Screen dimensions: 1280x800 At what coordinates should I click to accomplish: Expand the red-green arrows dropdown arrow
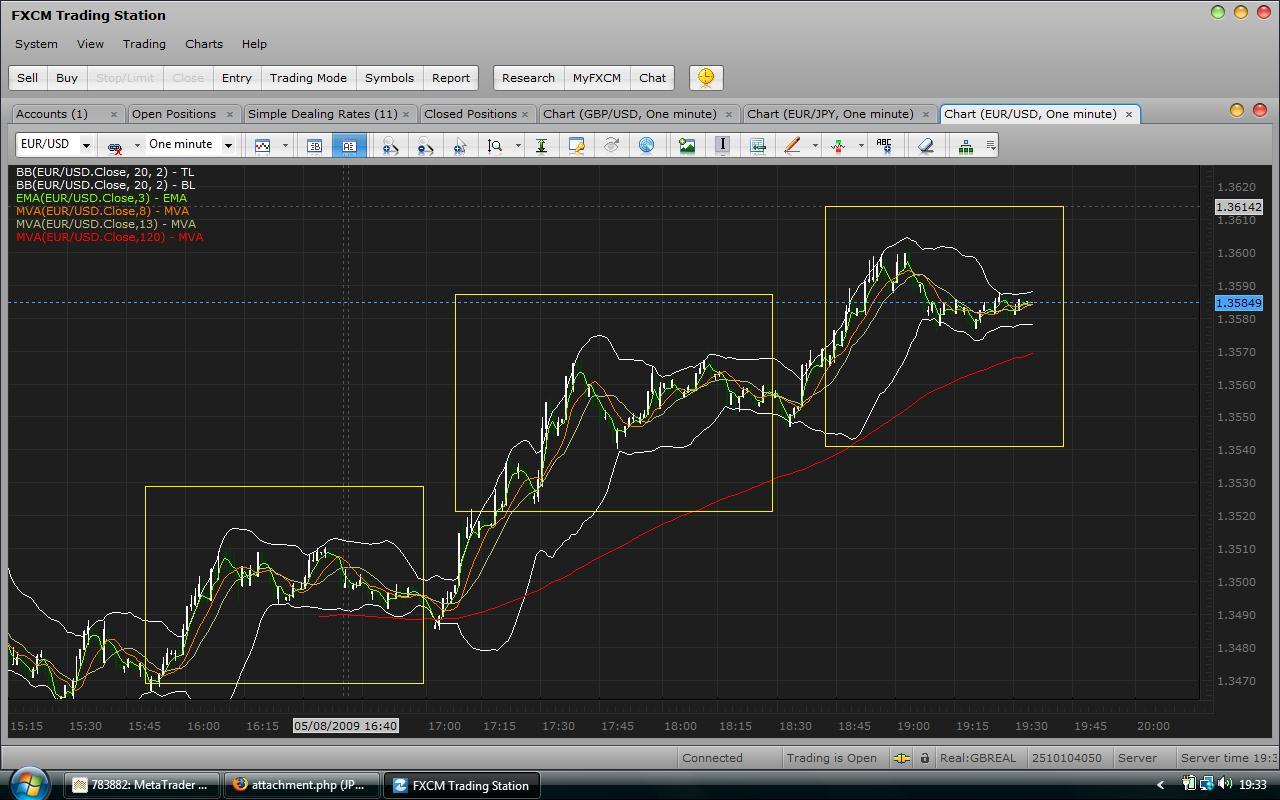[861, 146]
